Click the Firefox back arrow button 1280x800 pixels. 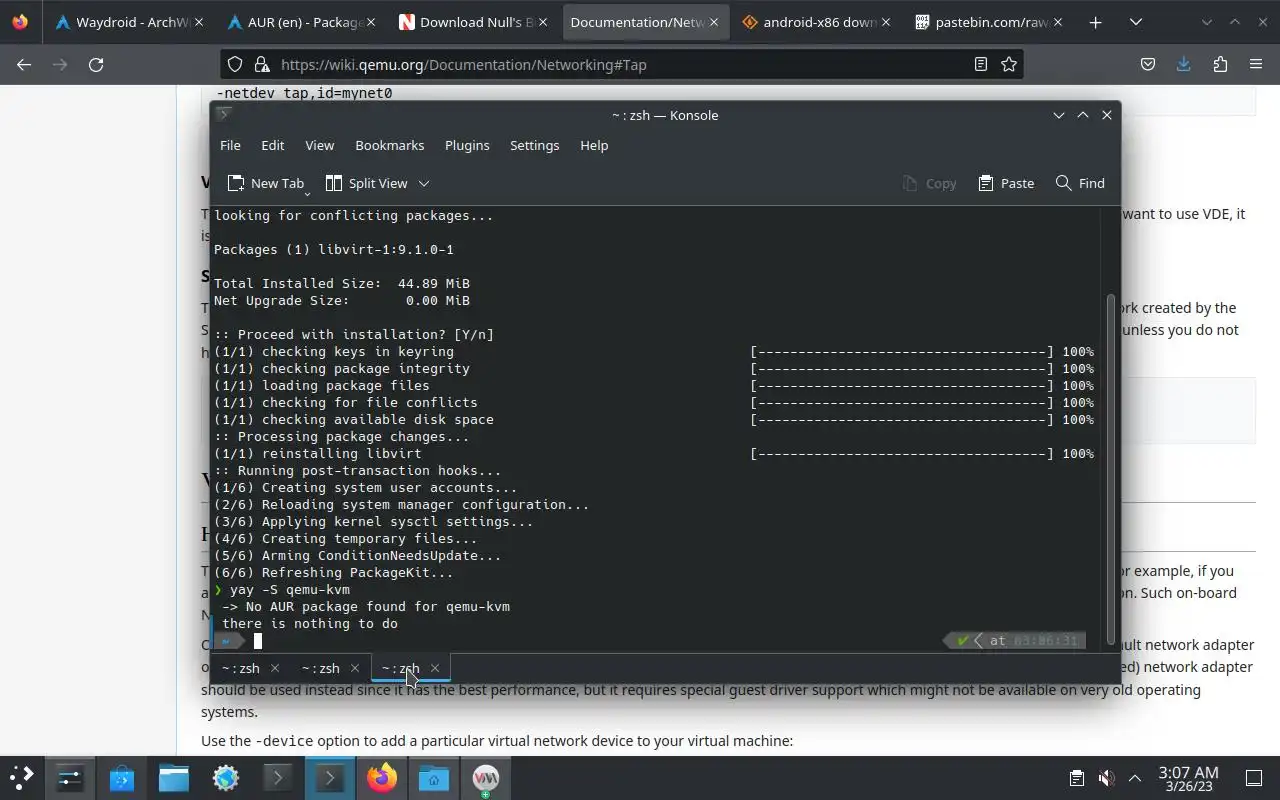[24, 64]
